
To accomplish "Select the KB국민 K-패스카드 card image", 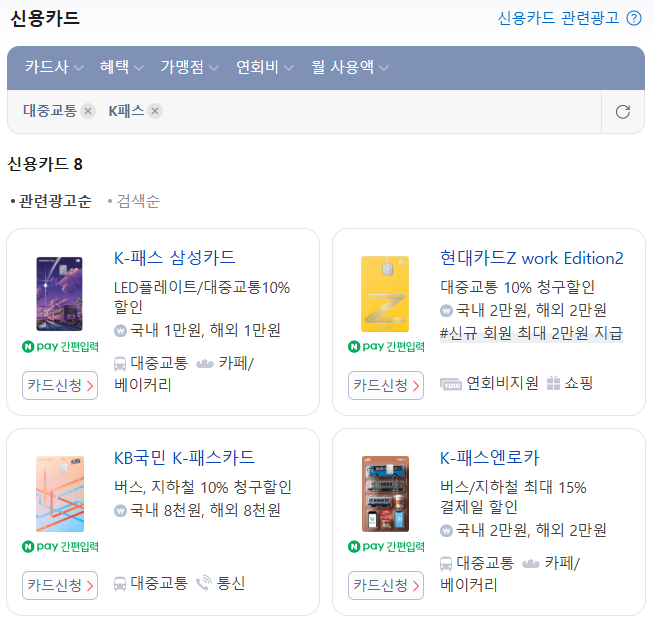I will pyautogui.click(x=60, y=494).
